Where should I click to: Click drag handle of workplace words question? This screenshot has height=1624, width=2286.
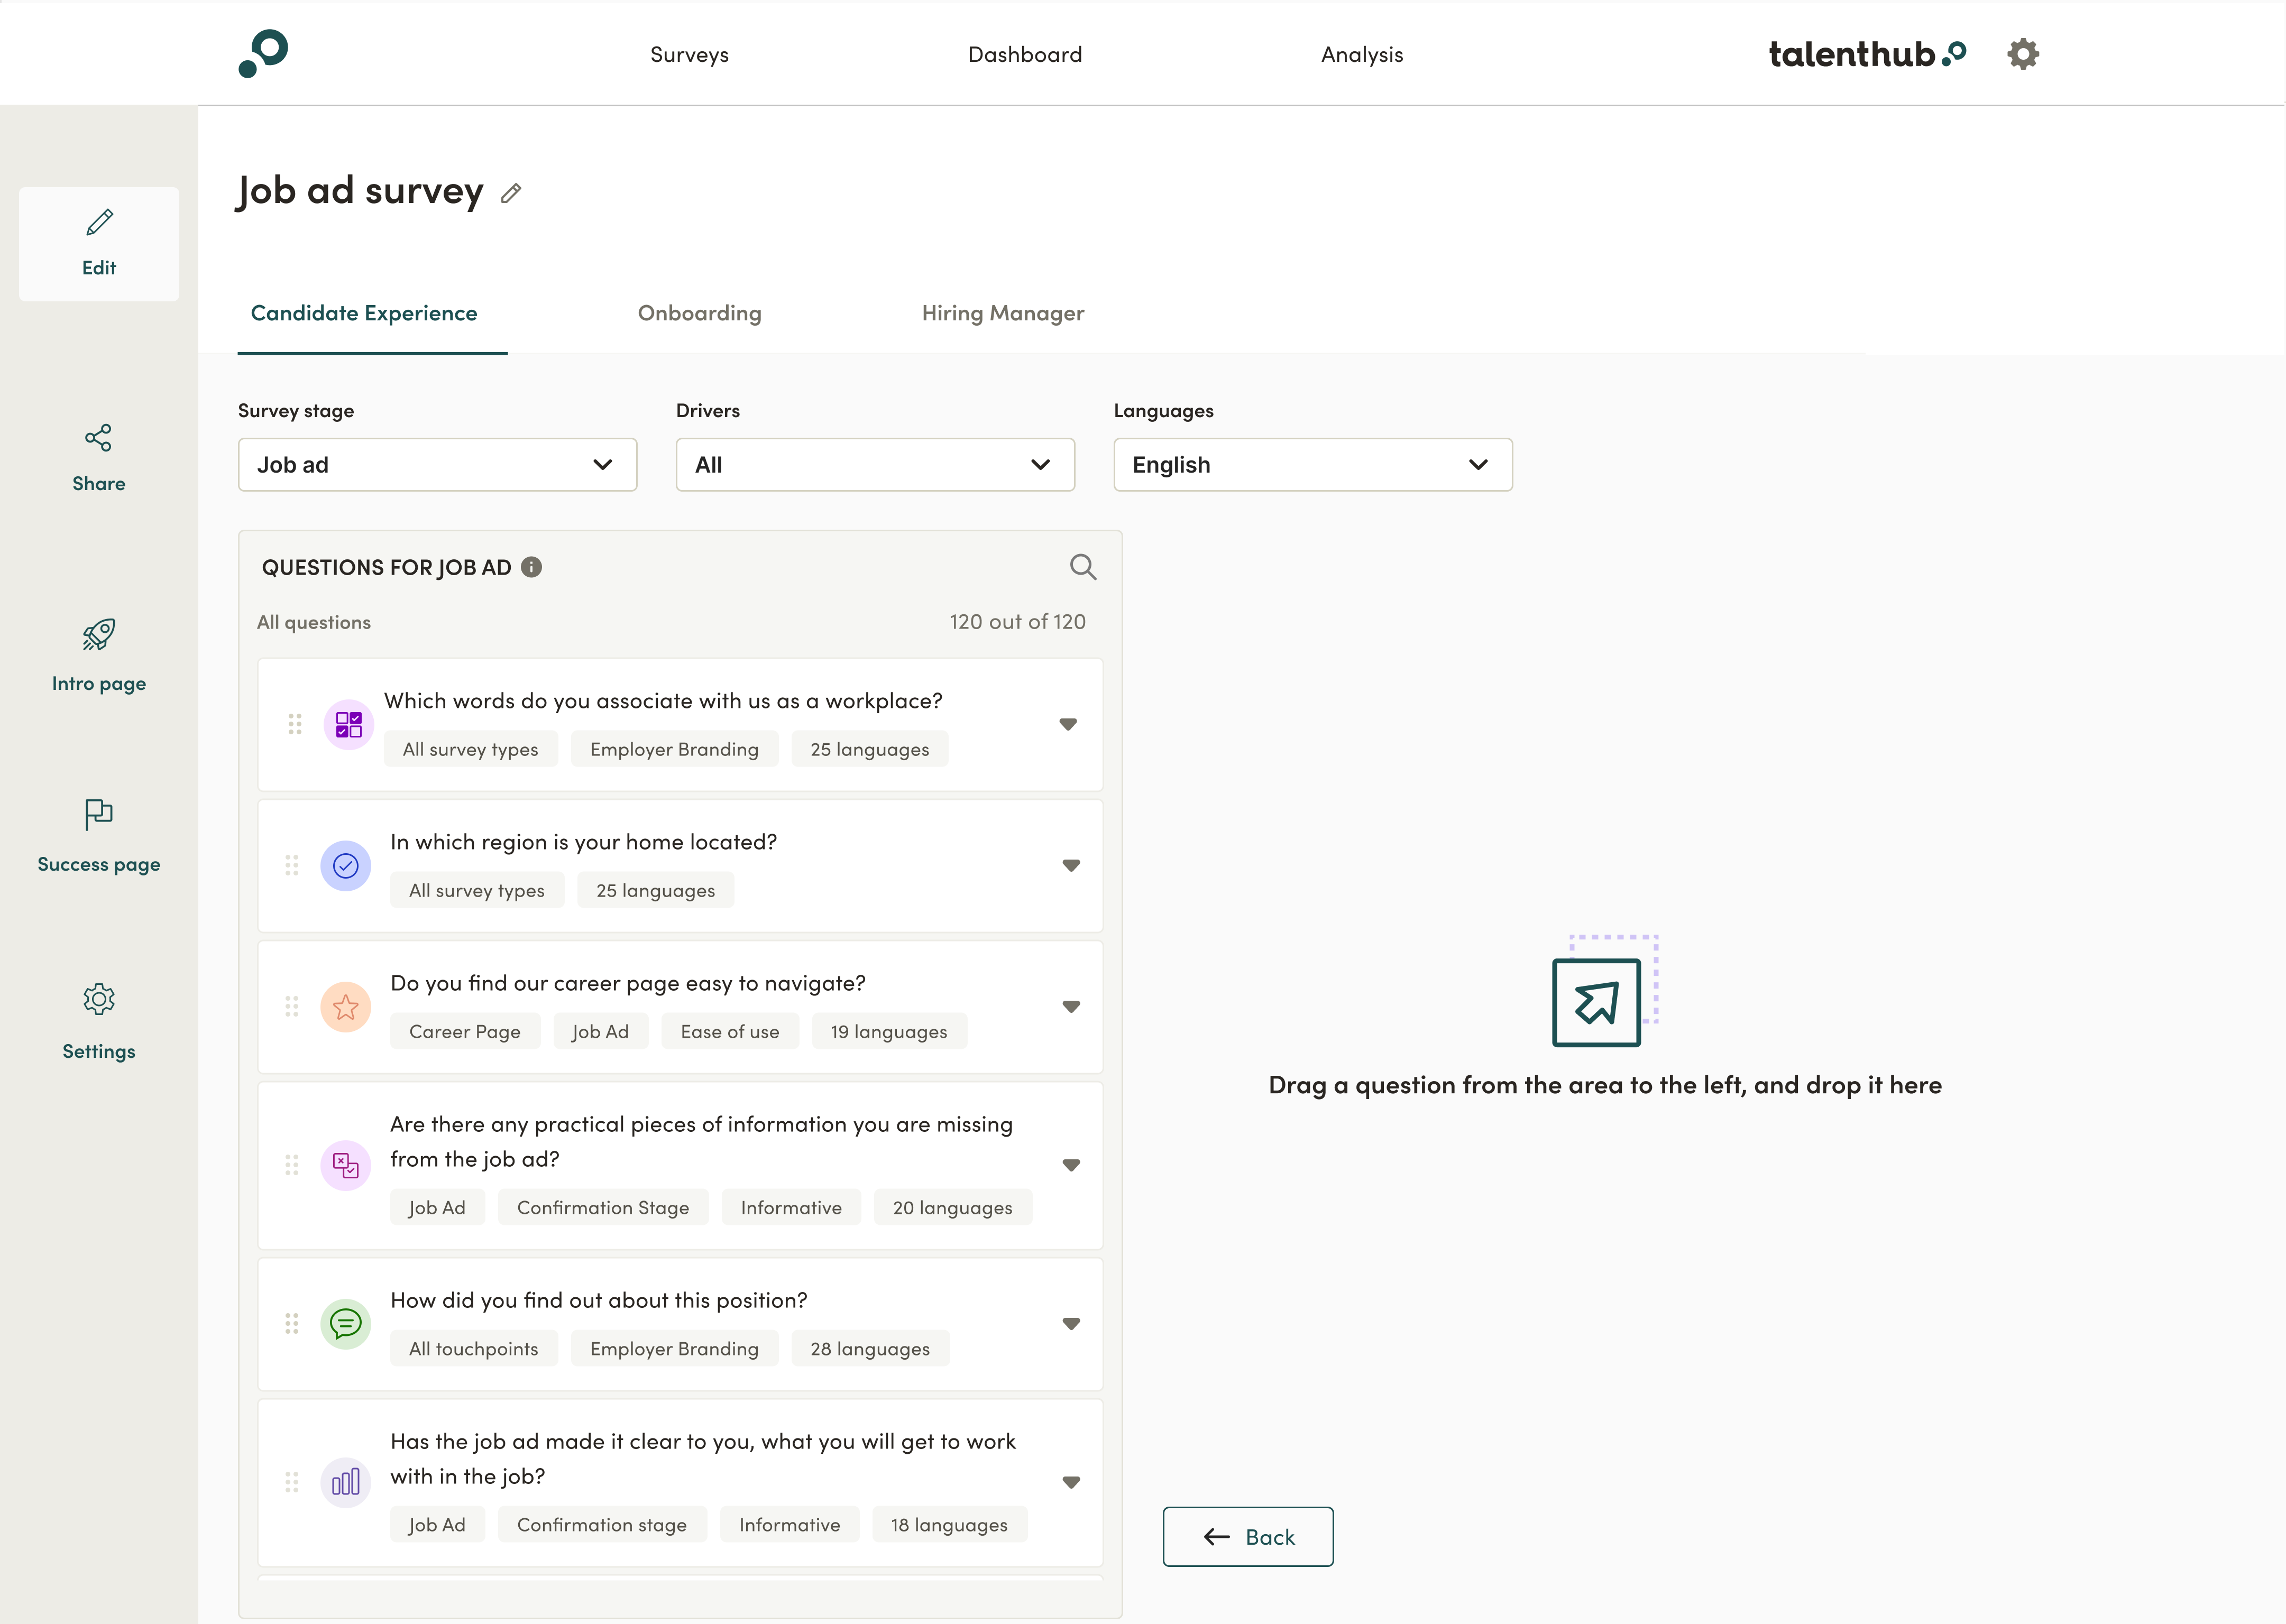[295, 724]
